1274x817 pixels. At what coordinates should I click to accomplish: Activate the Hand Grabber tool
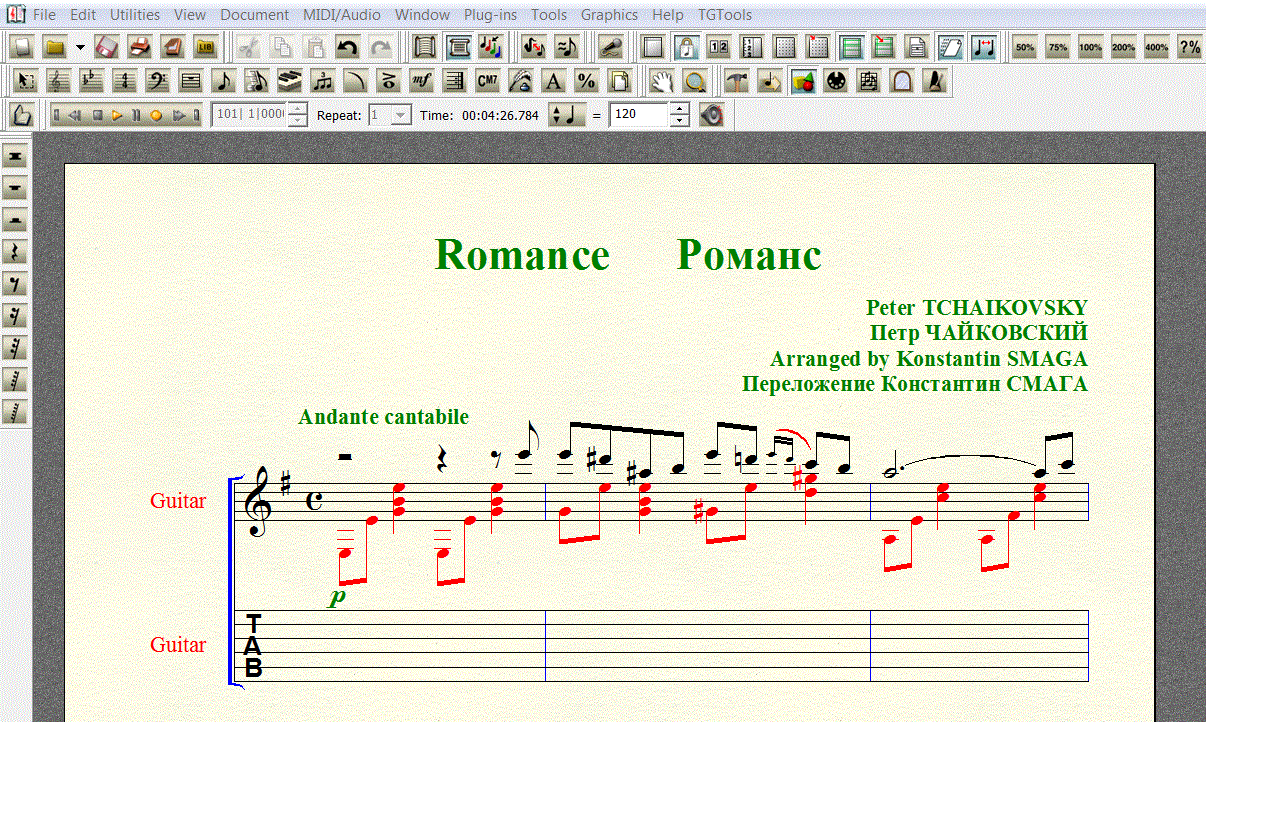(663, 81)
